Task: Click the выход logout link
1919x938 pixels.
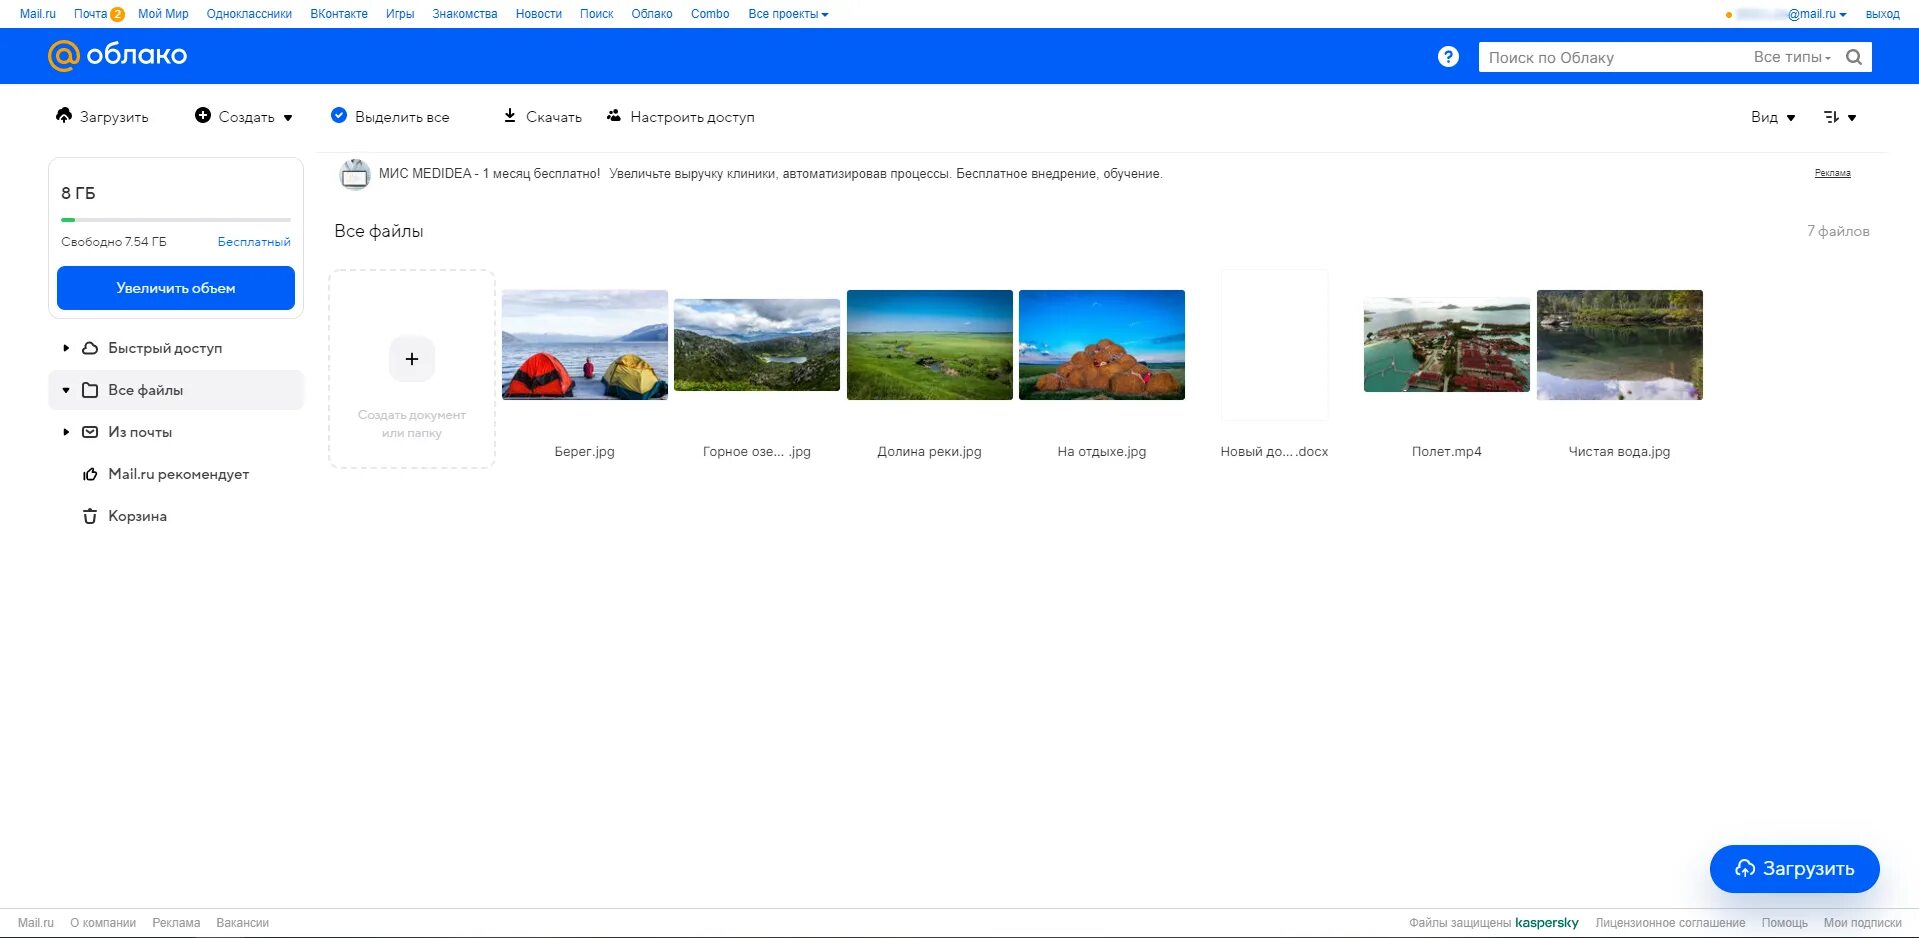Action: (1883, 14)
